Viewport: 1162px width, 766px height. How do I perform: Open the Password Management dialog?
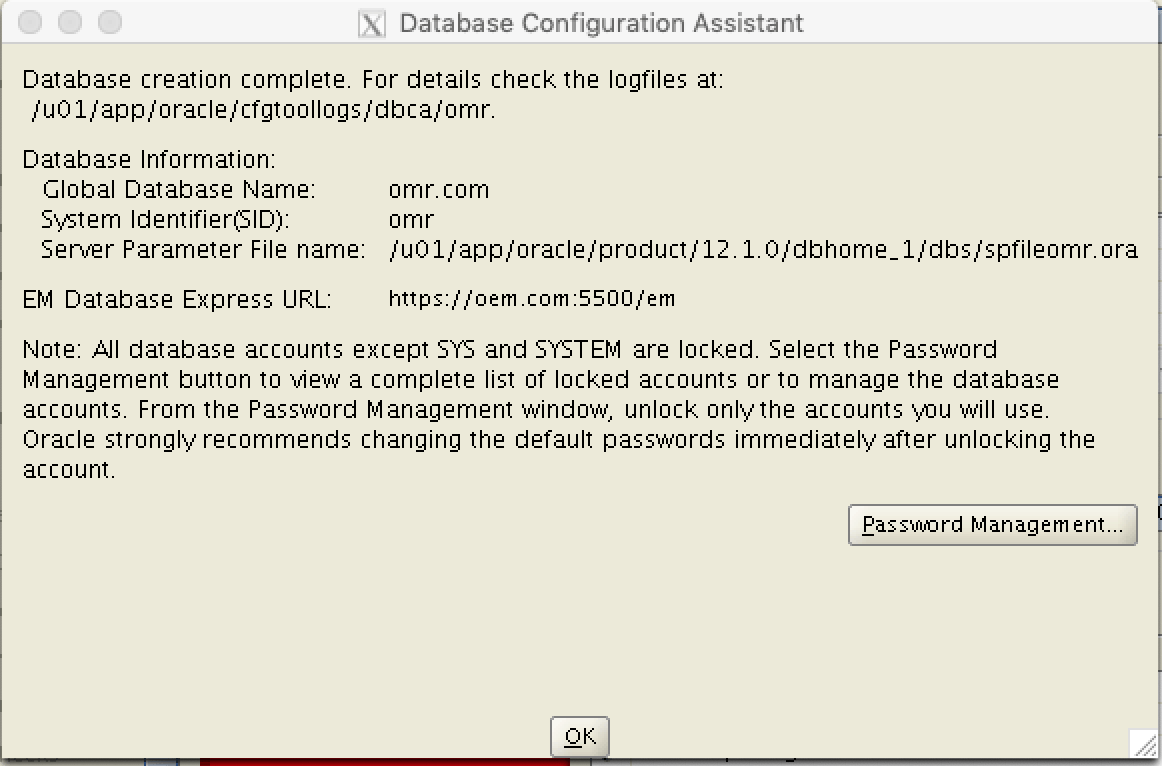[992, 525]
